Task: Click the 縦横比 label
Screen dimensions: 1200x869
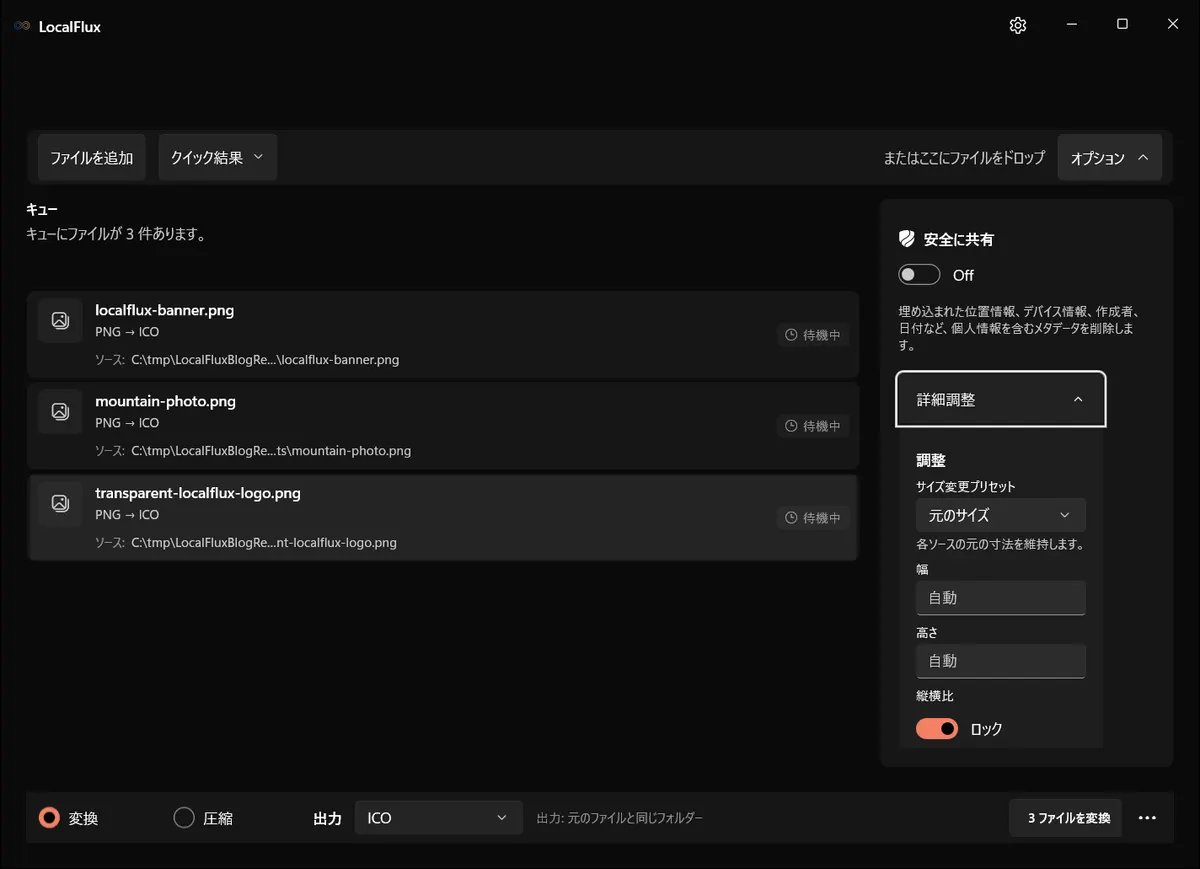Action: 935,696
